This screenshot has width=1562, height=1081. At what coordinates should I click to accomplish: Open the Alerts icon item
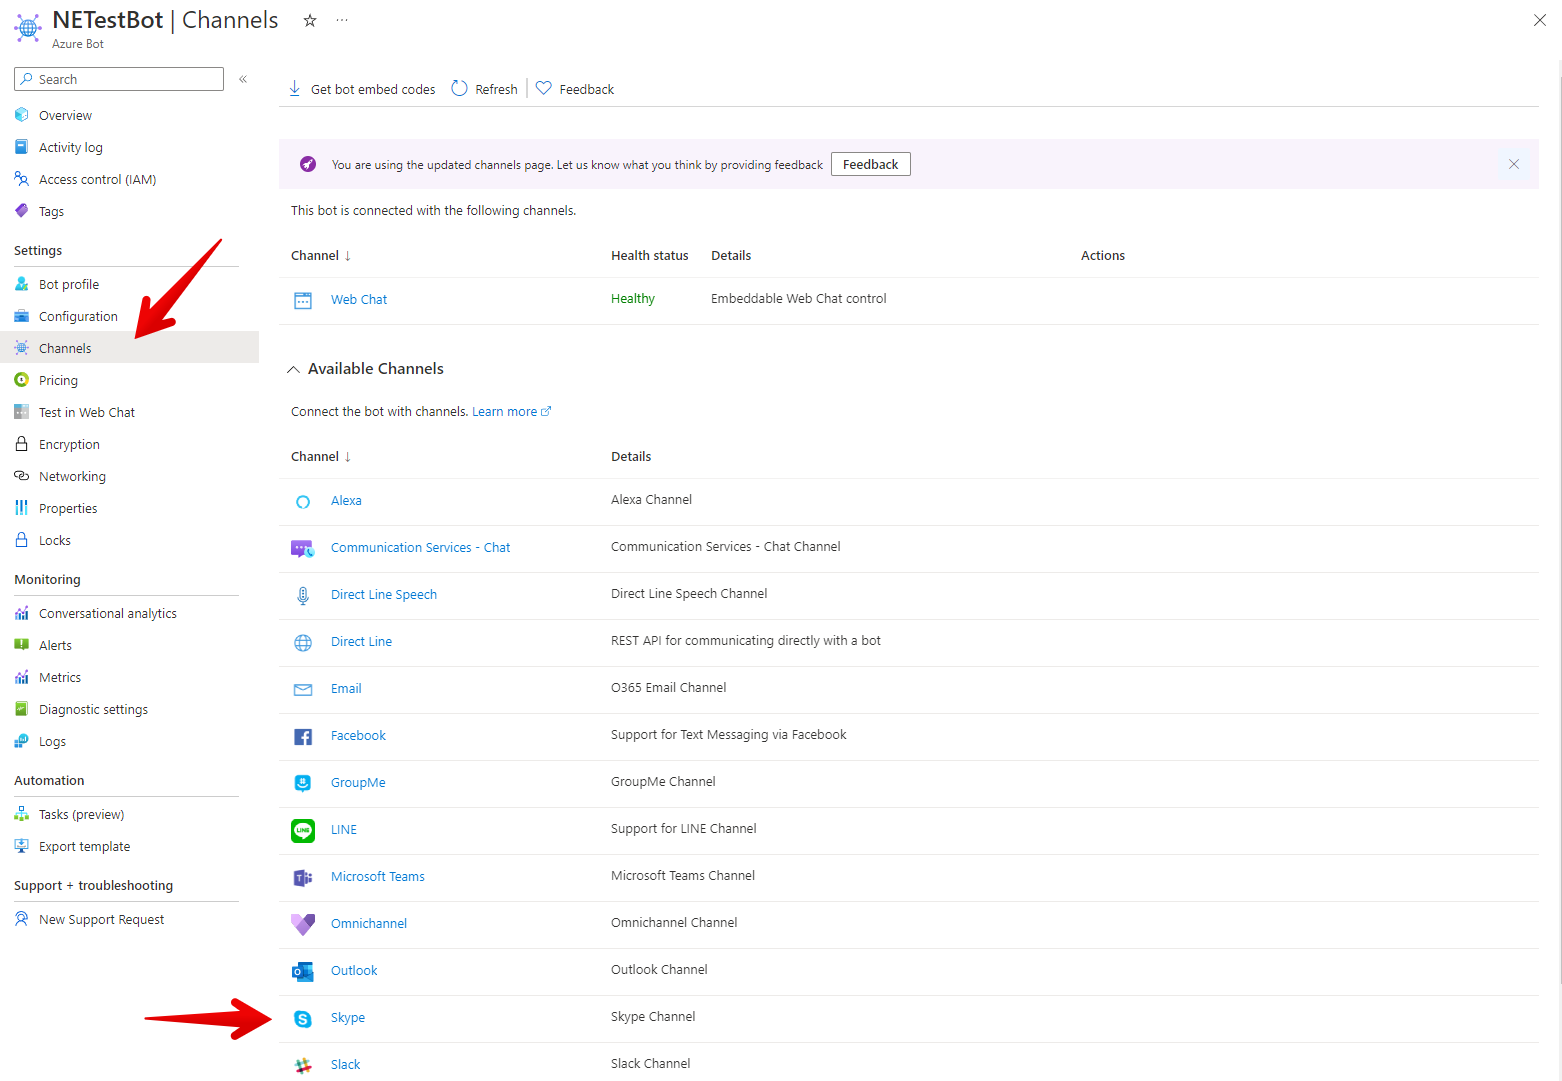22,645
